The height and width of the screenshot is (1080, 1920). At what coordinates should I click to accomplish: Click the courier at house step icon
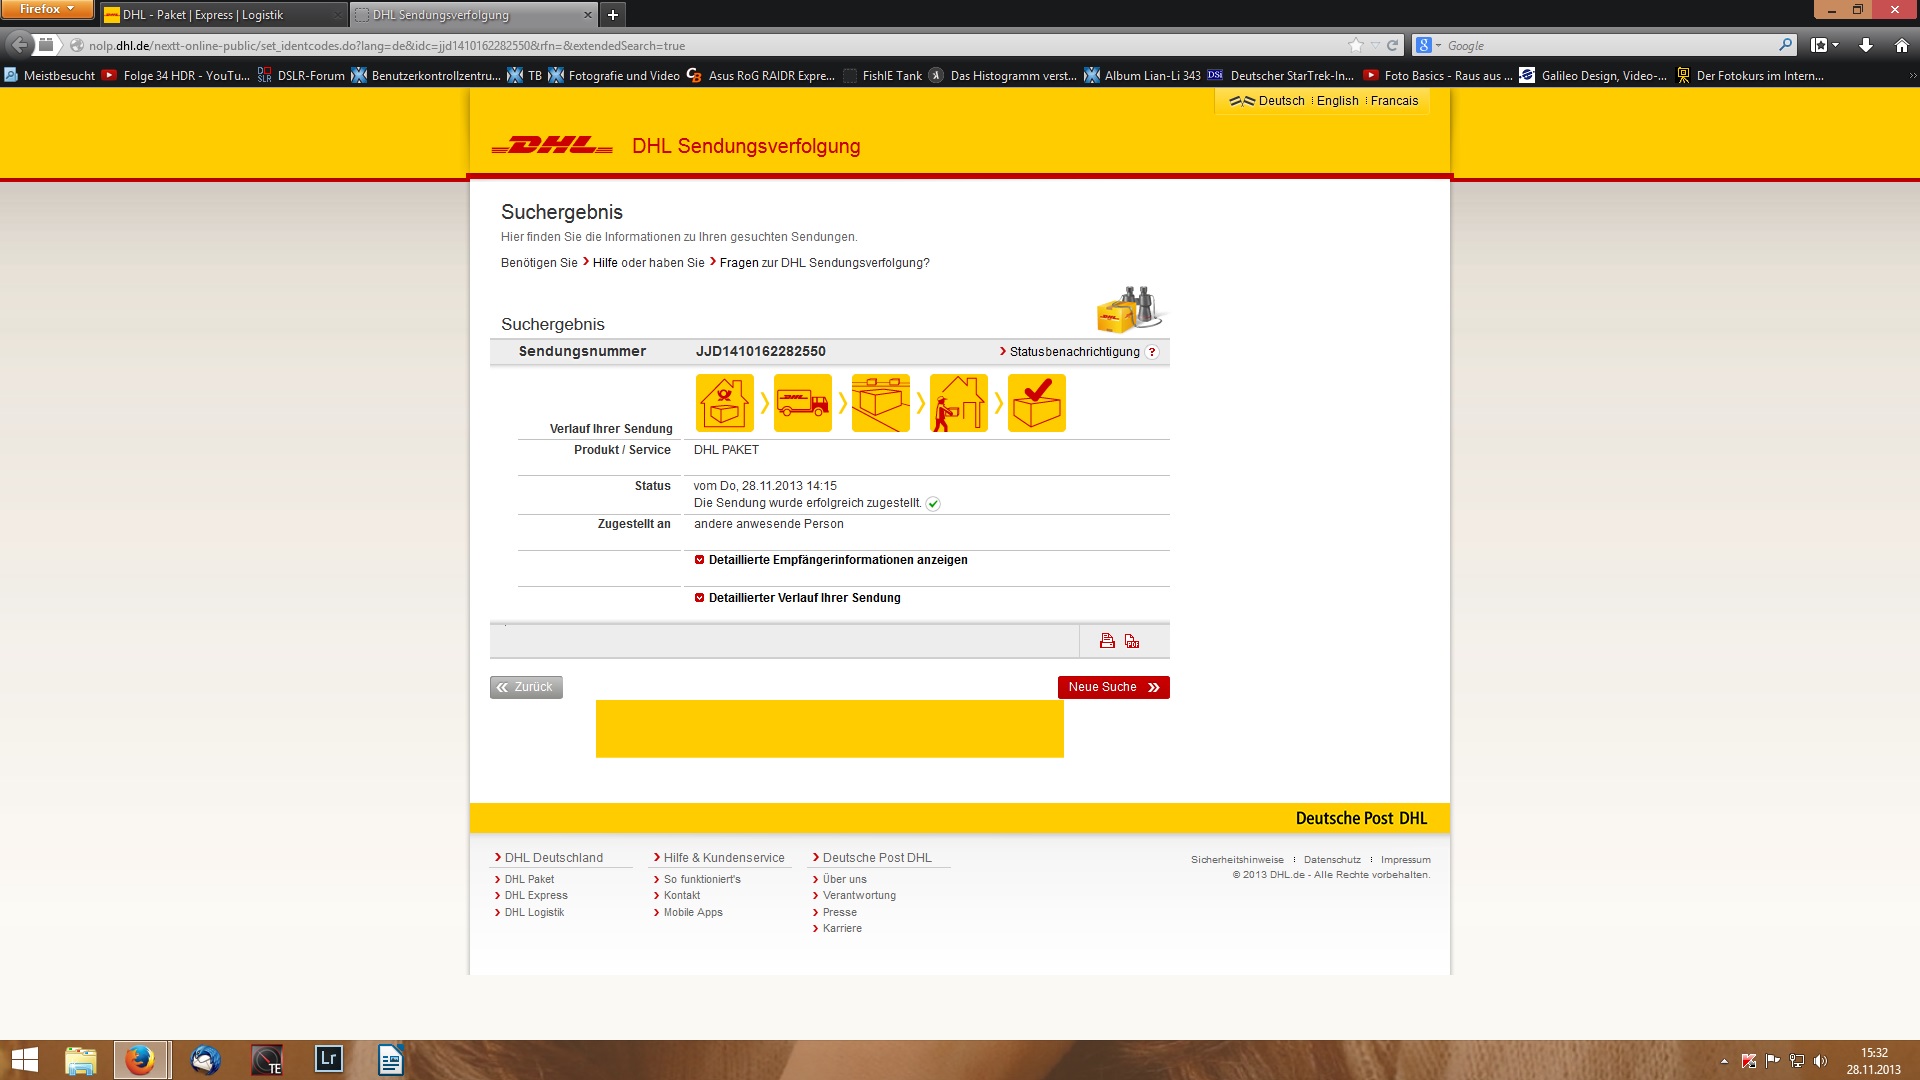959,403
